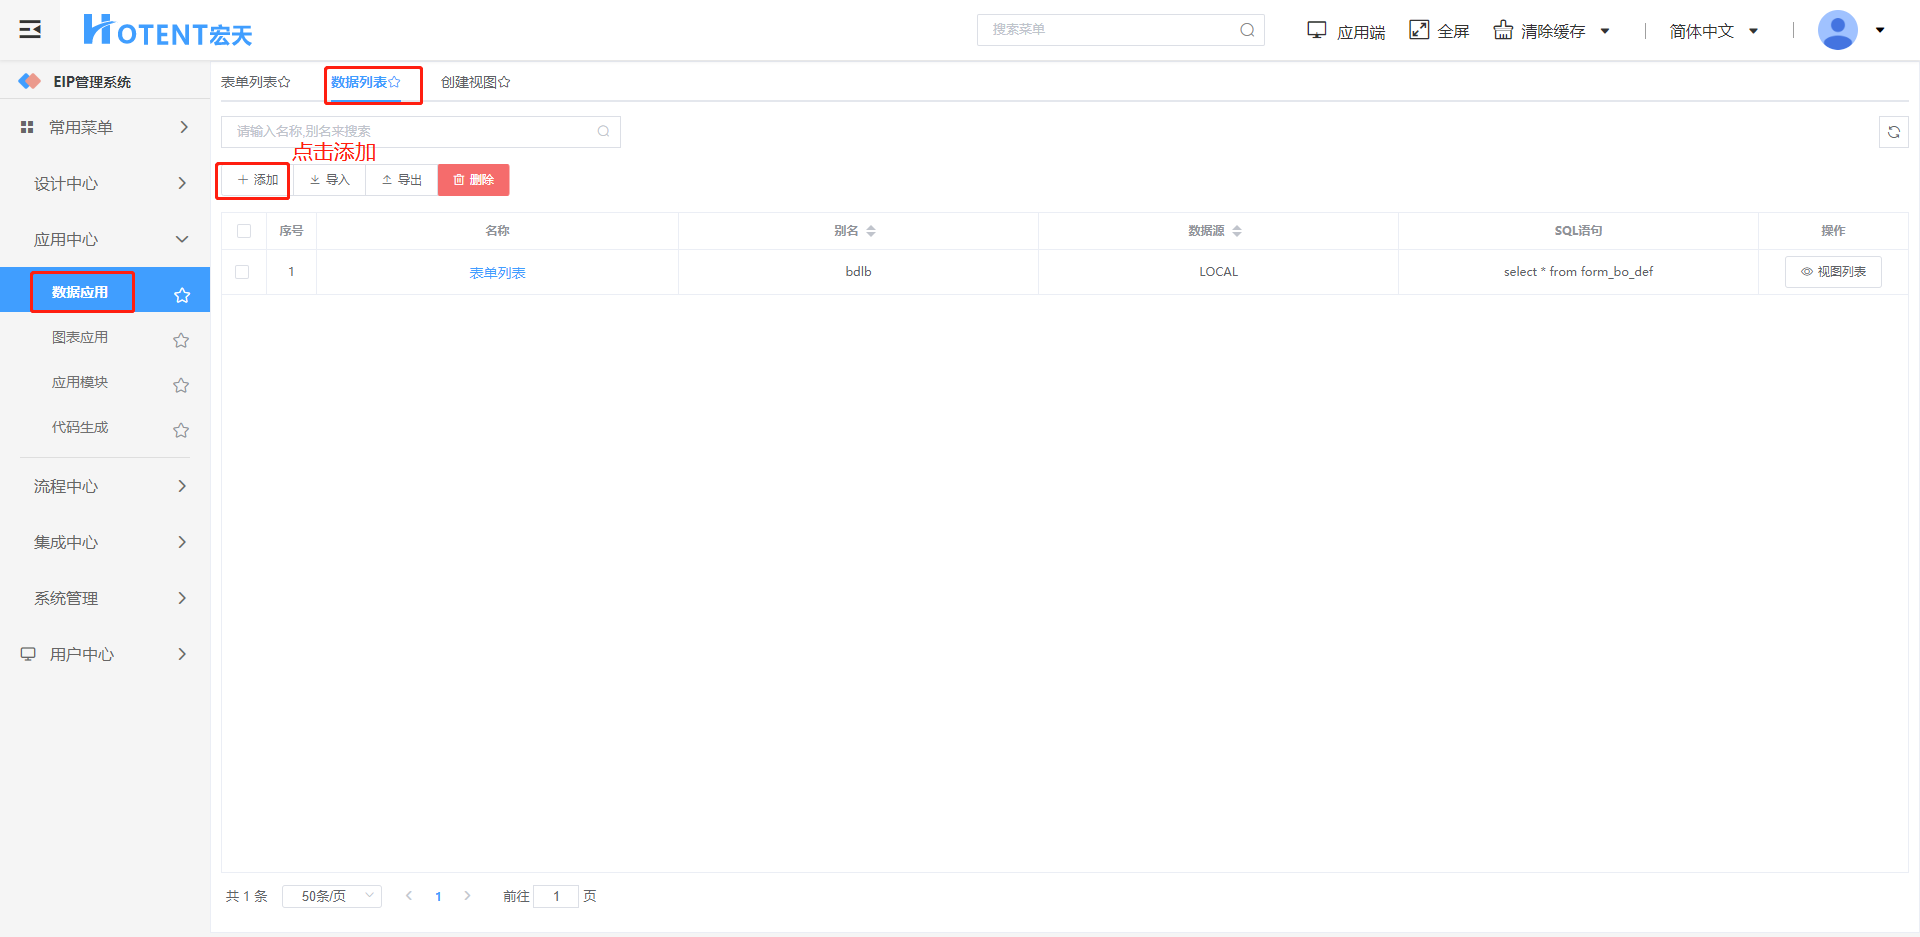Viewport: 1920px width, 937px height.
Task: Sort by 数据源 column arrows
Action: [x=1237, y=231]
